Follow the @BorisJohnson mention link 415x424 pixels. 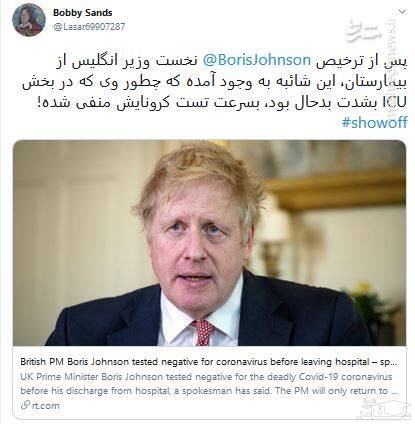(257, 60)
